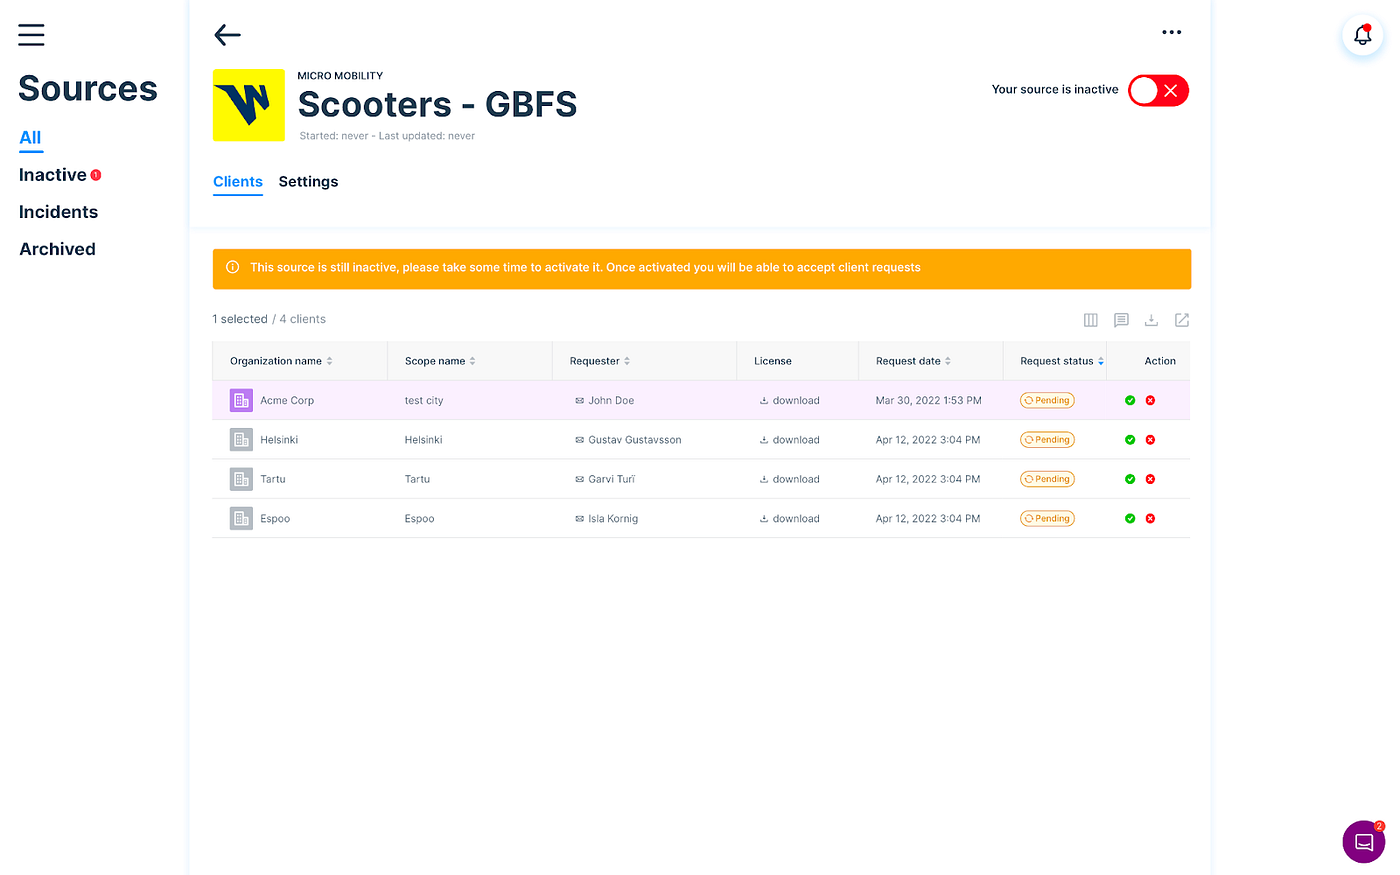
Task: Open the notifications bell
Action: pyautogui.click(x=1362, y=36)
